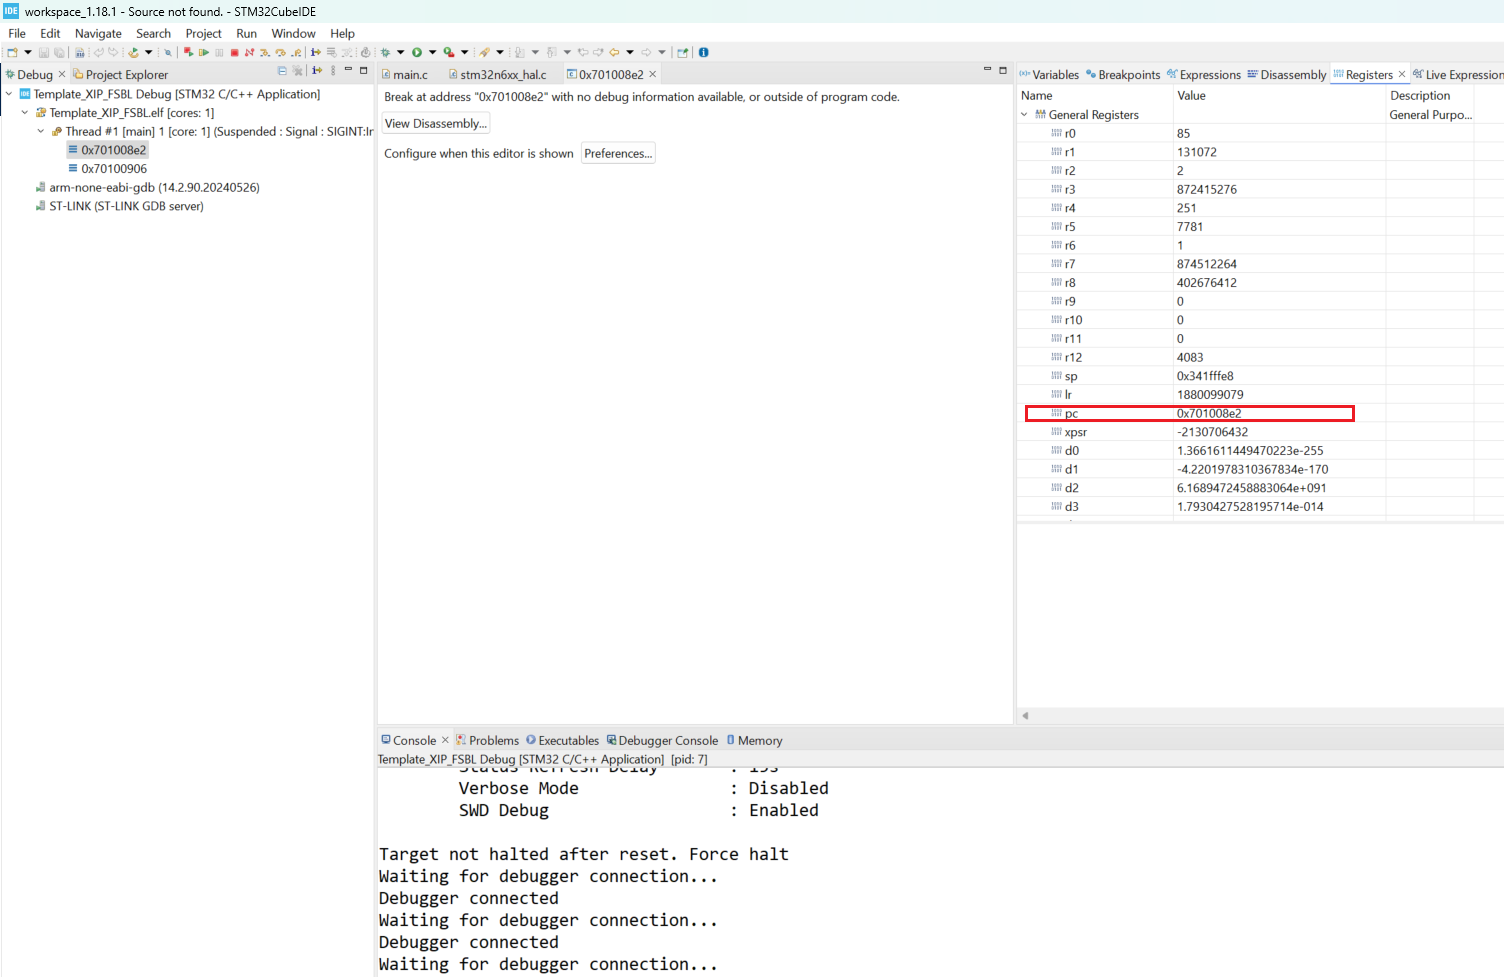Click the Resume playback icon
This screenshot has height=977, width=1504.
pyautogui.click(x=204, y=52)
